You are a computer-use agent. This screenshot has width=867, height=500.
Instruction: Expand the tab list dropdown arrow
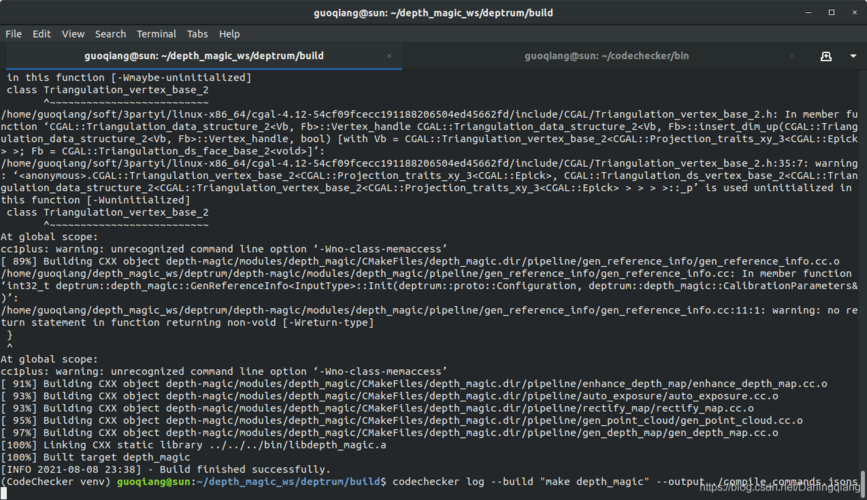[853, 56]
